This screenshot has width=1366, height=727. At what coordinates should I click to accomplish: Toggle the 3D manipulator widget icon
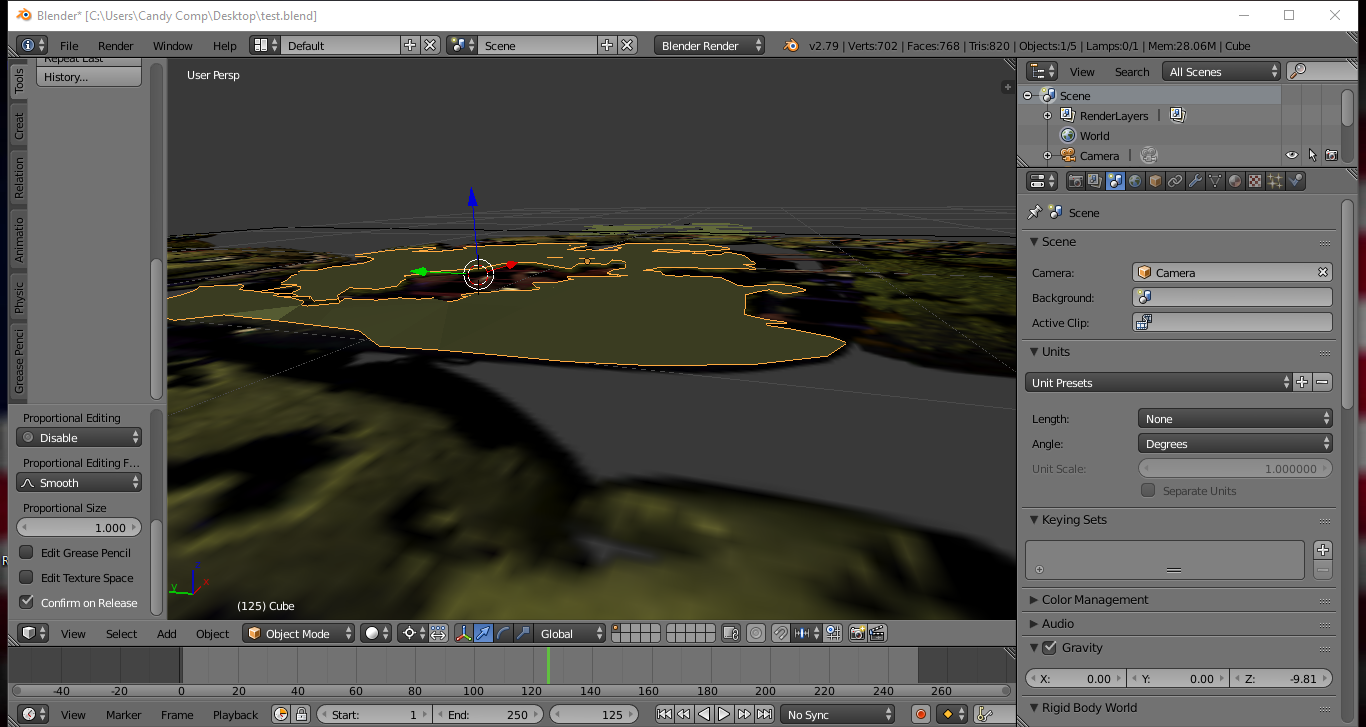click(464, 633)
